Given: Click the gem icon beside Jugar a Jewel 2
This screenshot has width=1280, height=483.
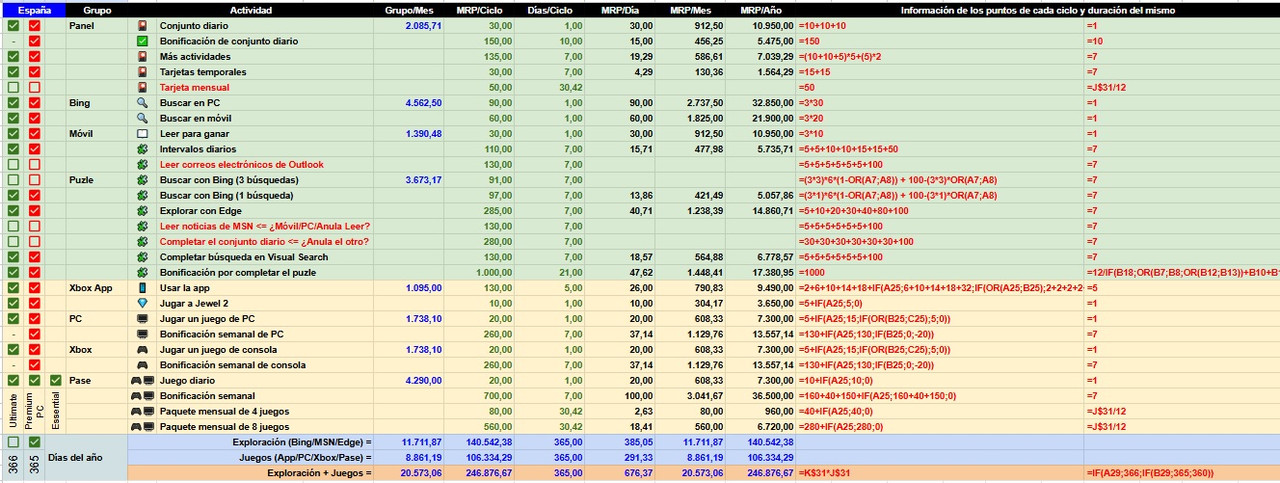Looking at the screenshot, I should point(142,303).
